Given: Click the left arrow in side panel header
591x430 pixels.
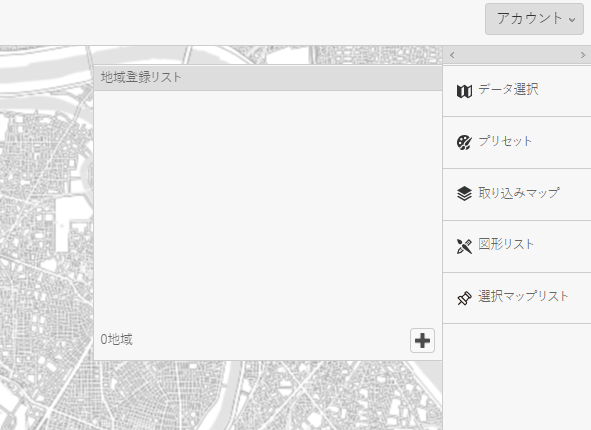Looking at the screenshot, I should [x=452, y=55].
